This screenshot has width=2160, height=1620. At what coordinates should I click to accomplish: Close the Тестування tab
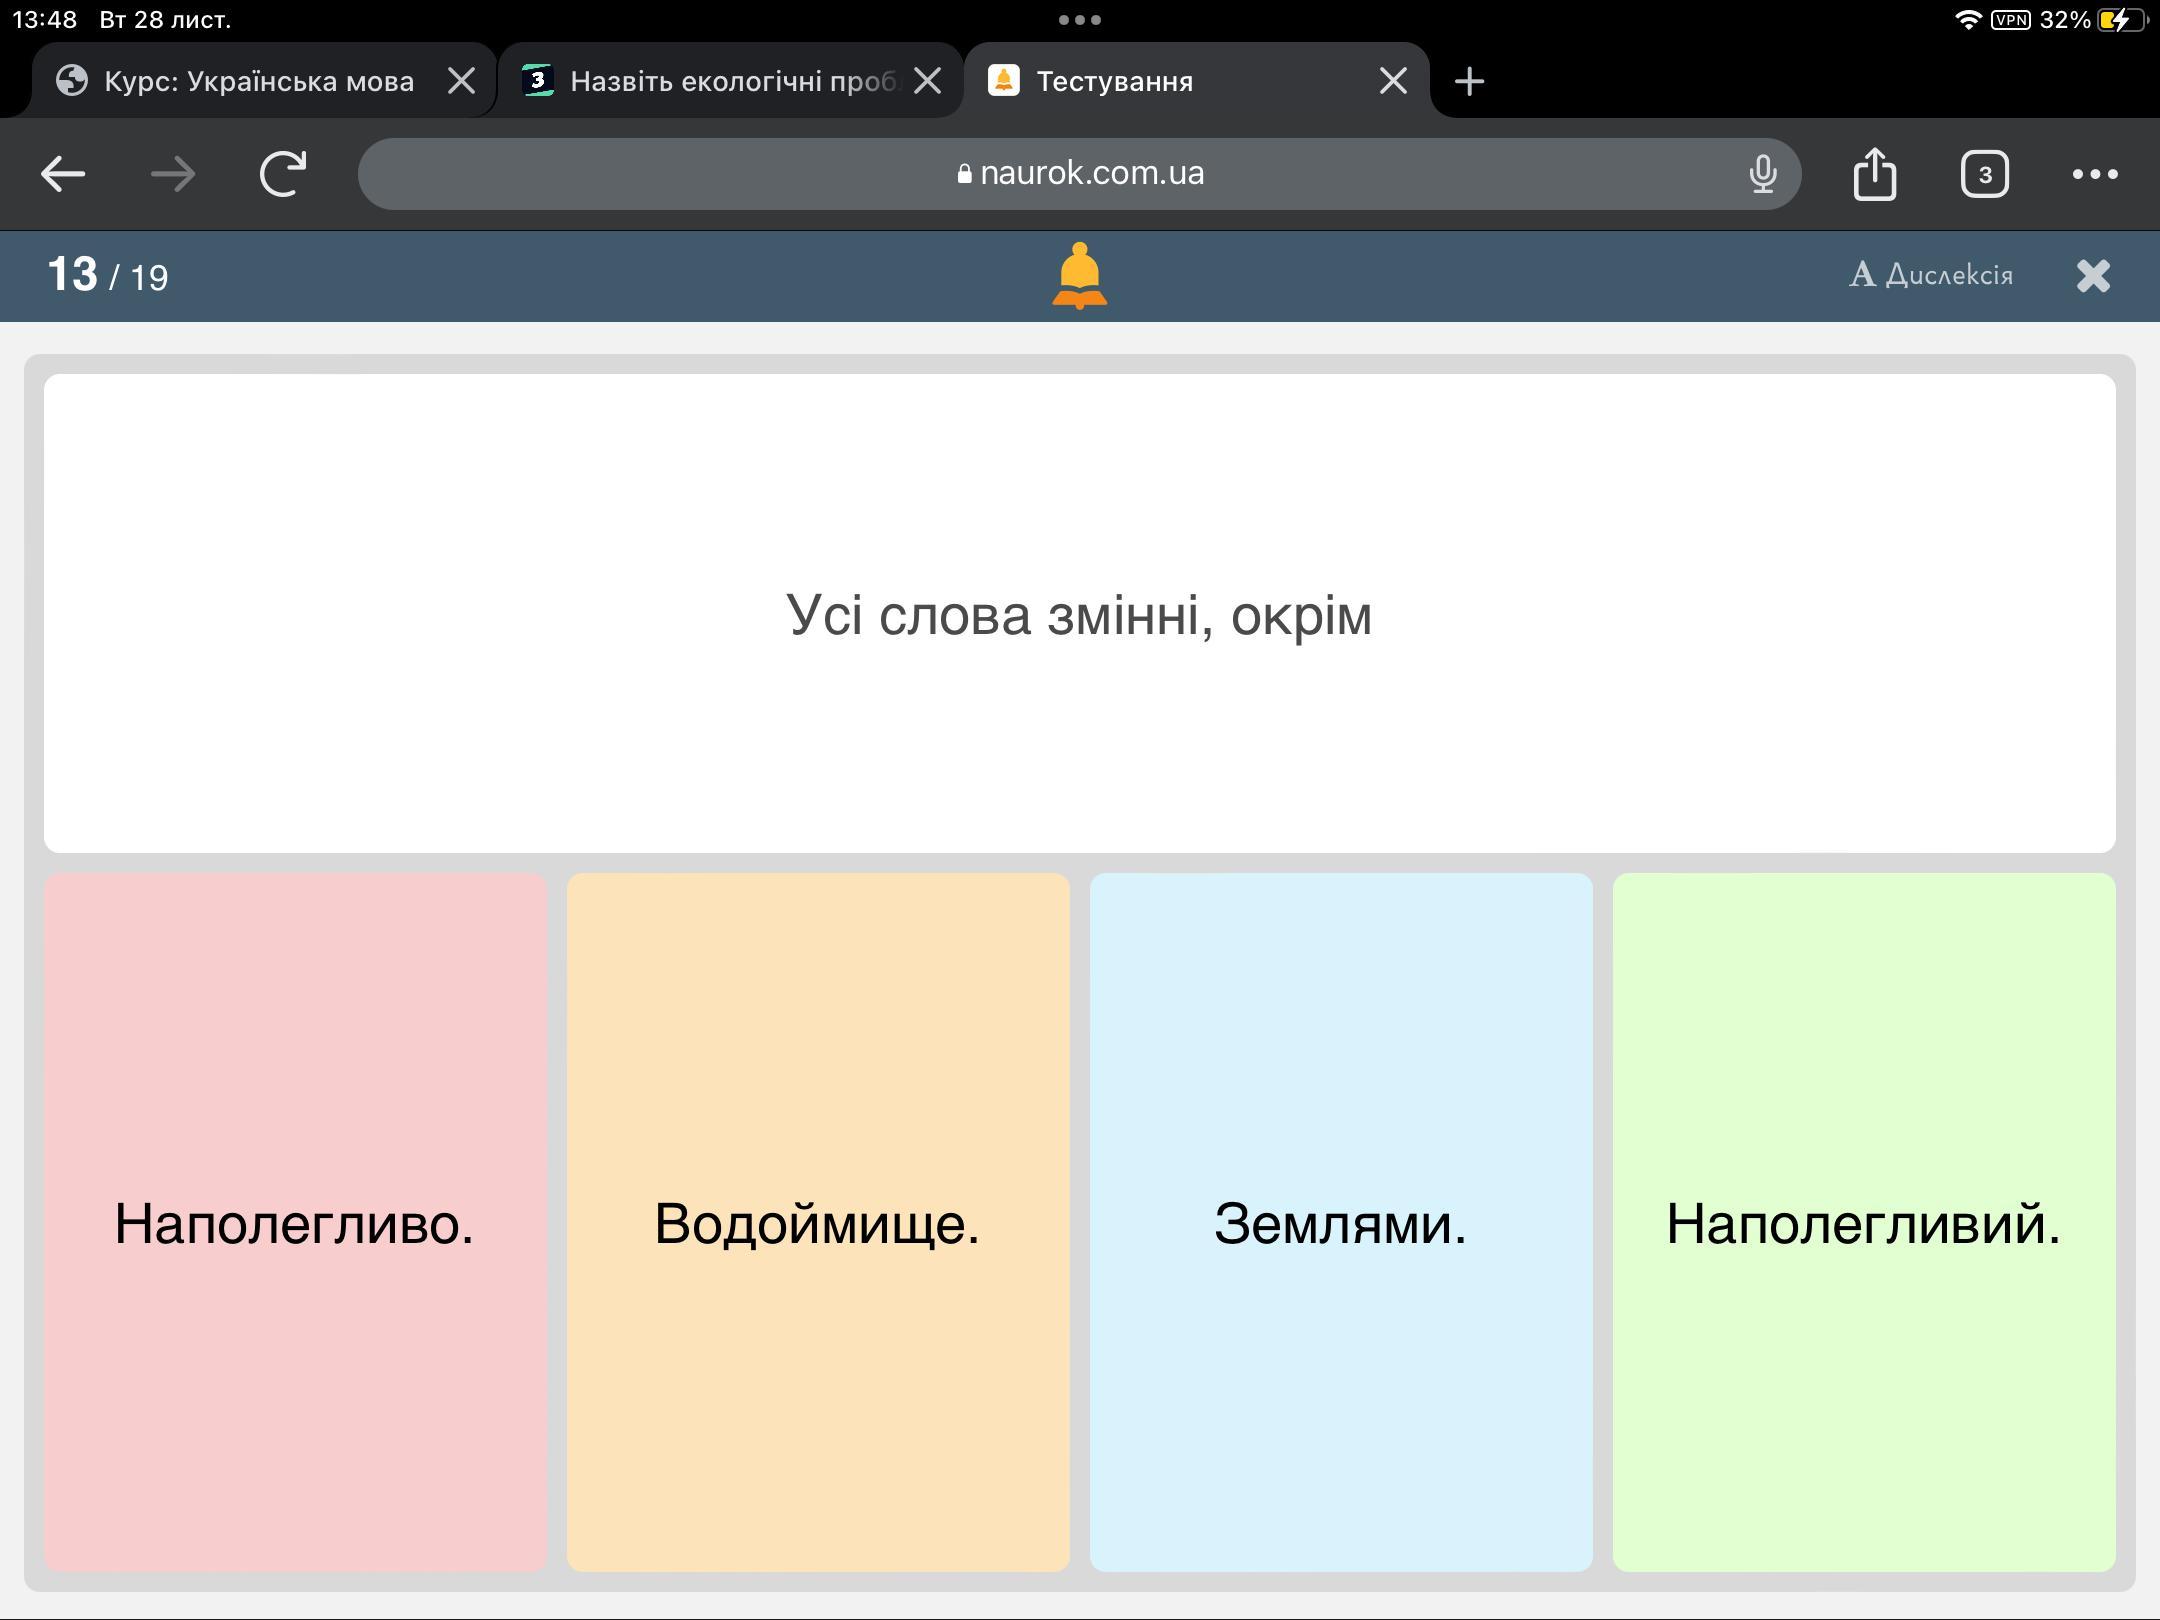coord(1393,81)
